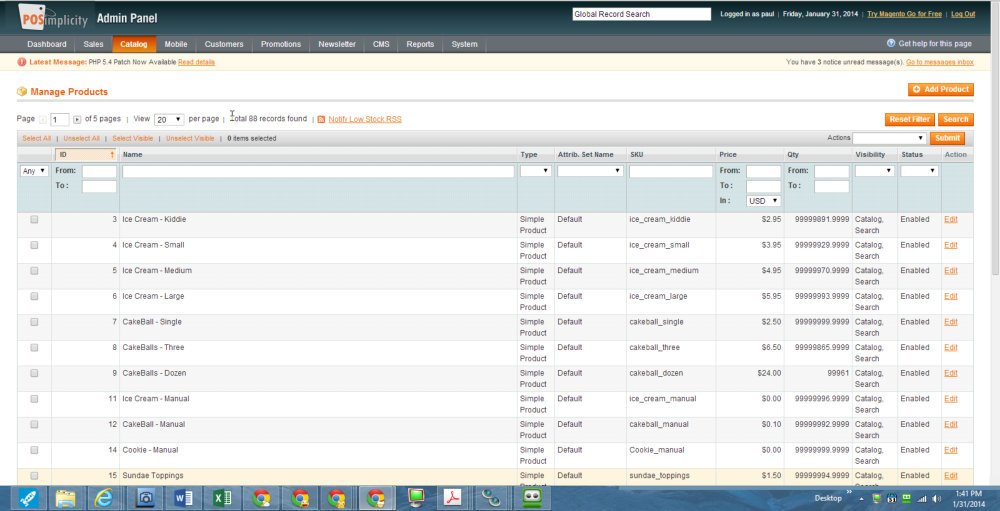Open Microsoft Word from the taskbar
1000x511 pixels.
[x=183, y=497]
